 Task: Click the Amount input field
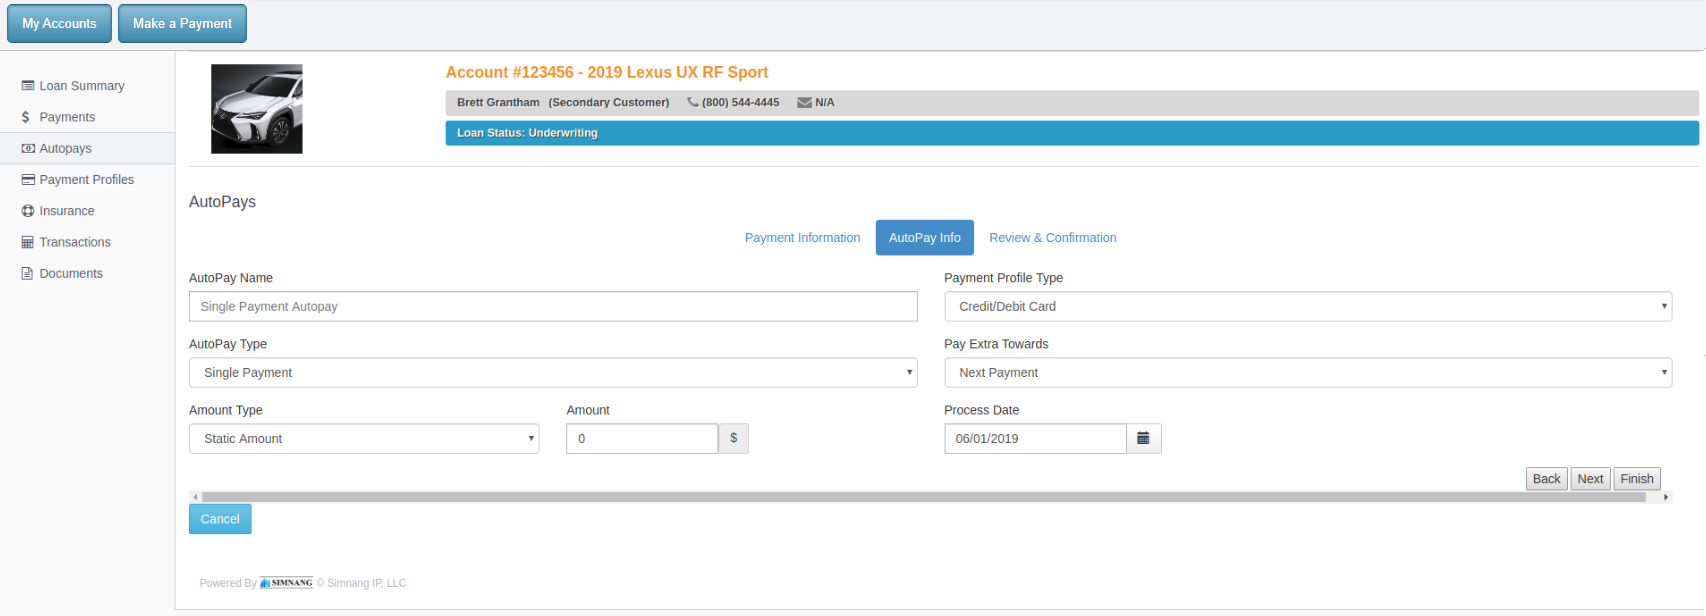tap(642, 438)
